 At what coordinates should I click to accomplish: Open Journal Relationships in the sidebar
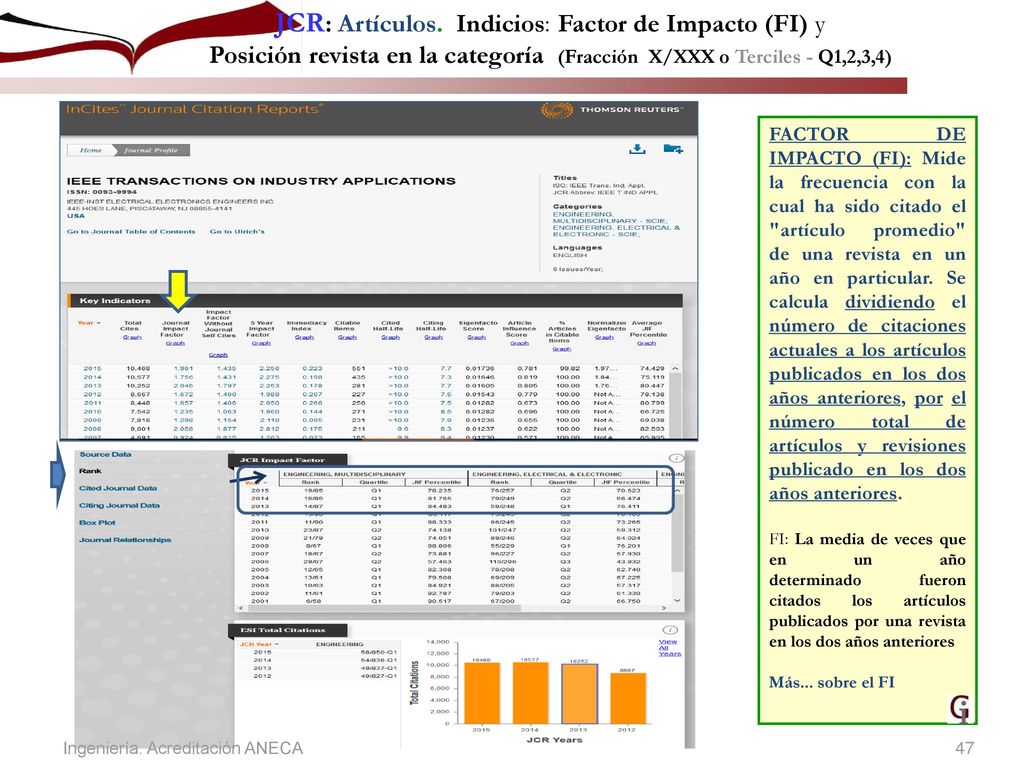[x=125, y=539]
